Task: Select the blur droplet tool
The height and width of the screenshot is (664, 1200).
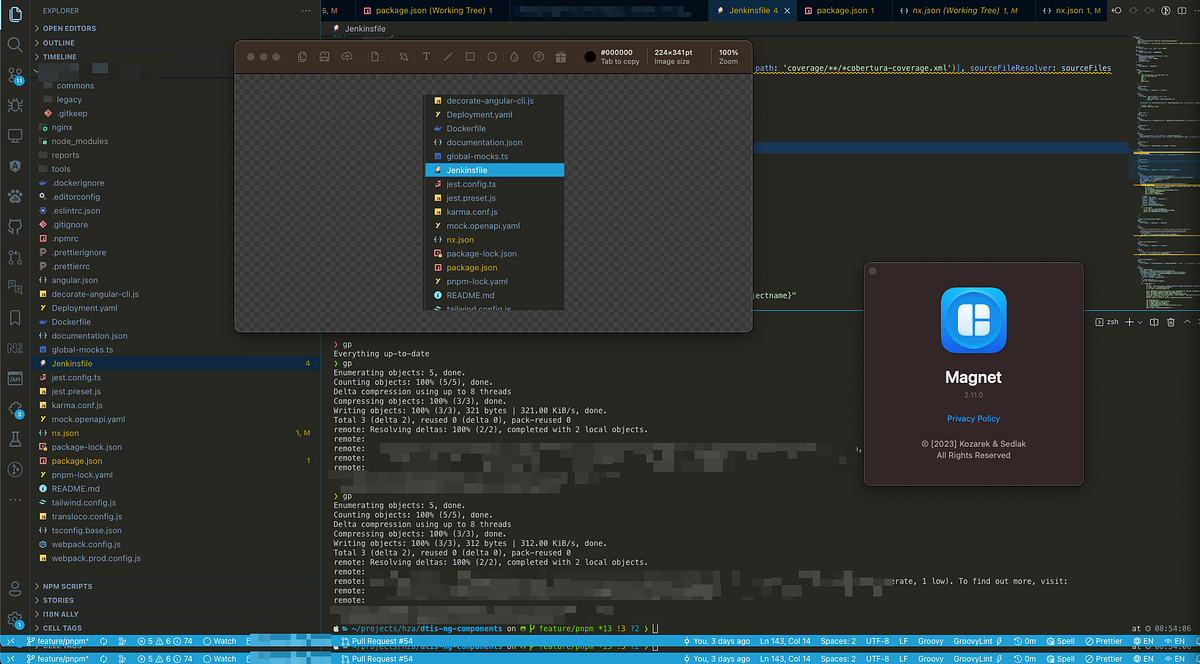Action: pos(513,57)
